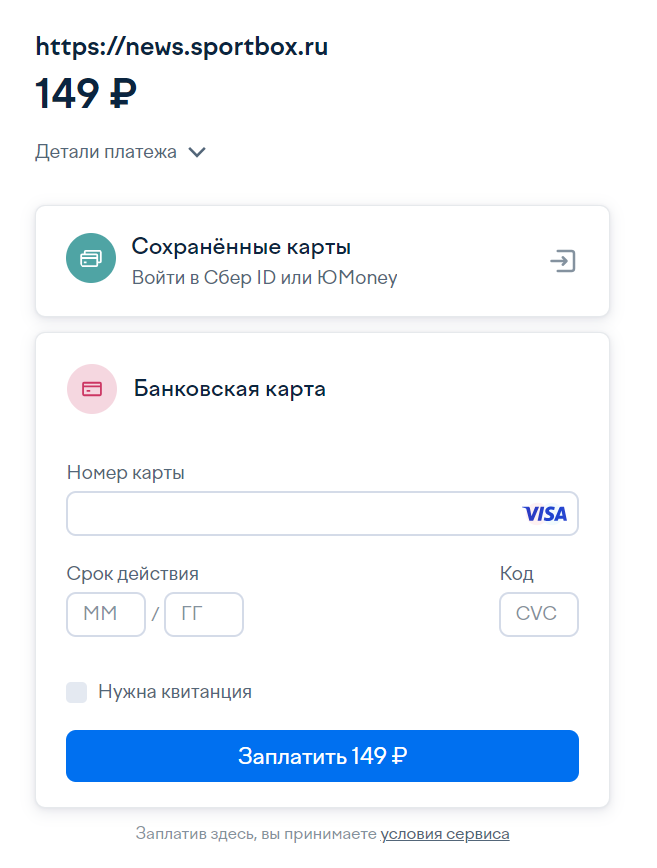Click the "Нужна квитанция" label text
The image size is (657, 868).
pos(175,692)
